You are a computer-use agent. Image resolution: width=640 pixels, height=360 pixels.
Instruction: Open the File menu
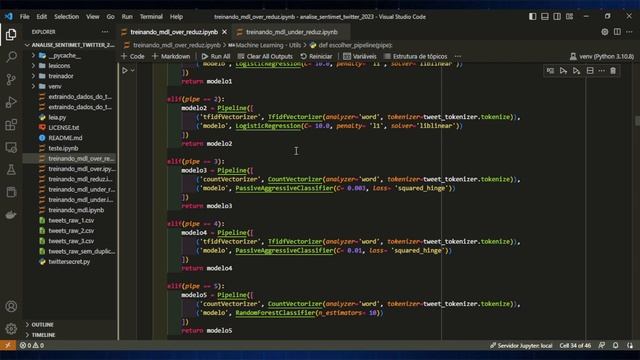(x=24, y=17)
